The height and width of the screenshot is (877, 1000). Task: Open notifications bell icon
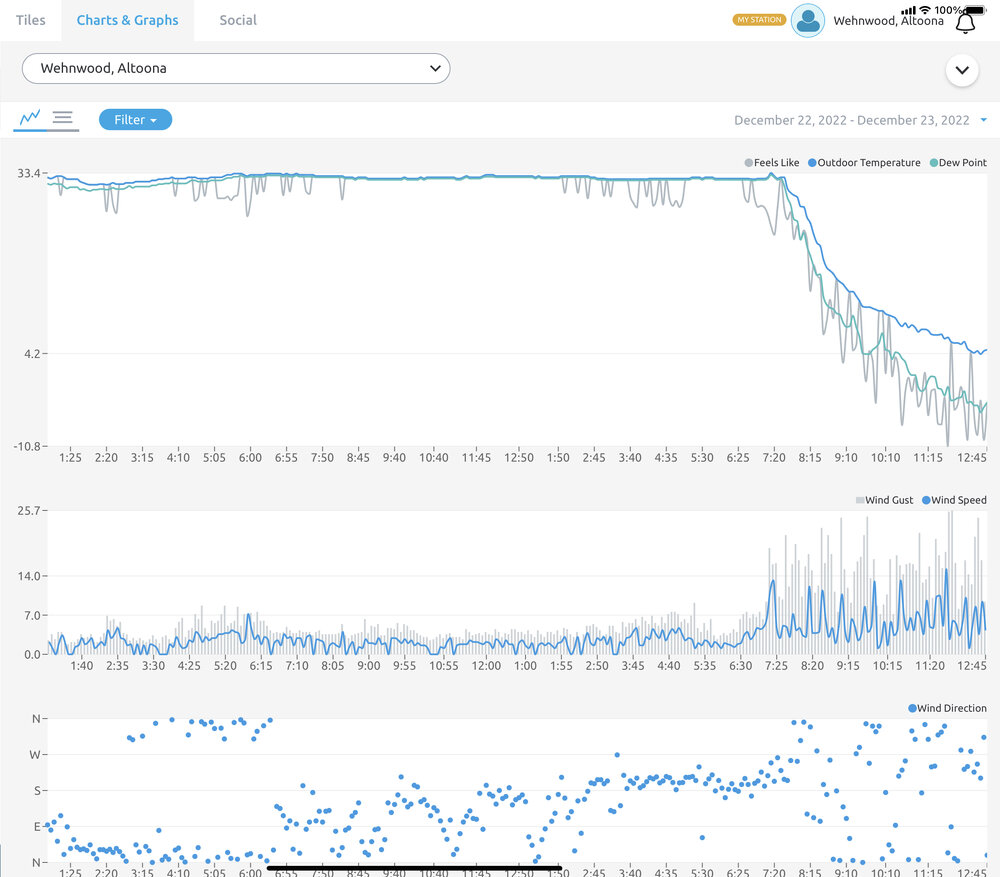coord(965,24)
